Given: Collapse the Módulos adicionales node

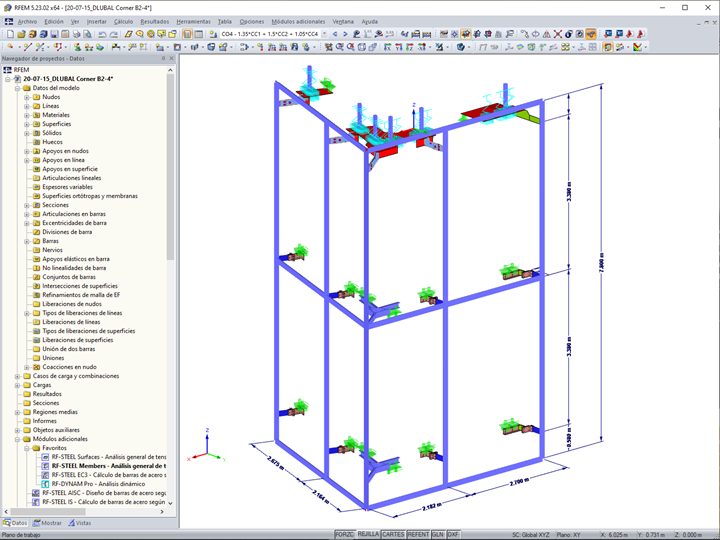Looking at the screenshot, I should (x=17, y=439).
